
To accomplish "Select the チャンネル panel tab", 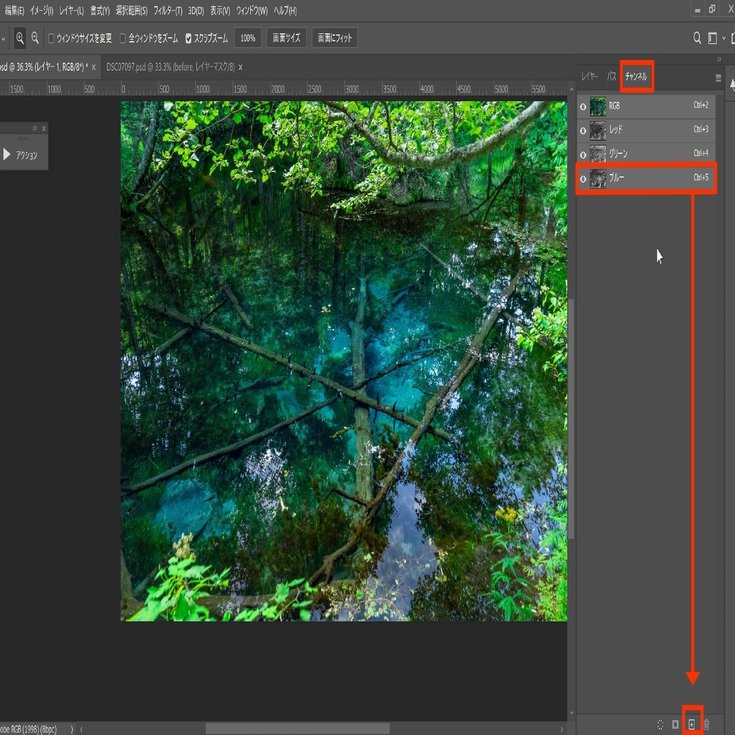I will (x=636, y=76).
